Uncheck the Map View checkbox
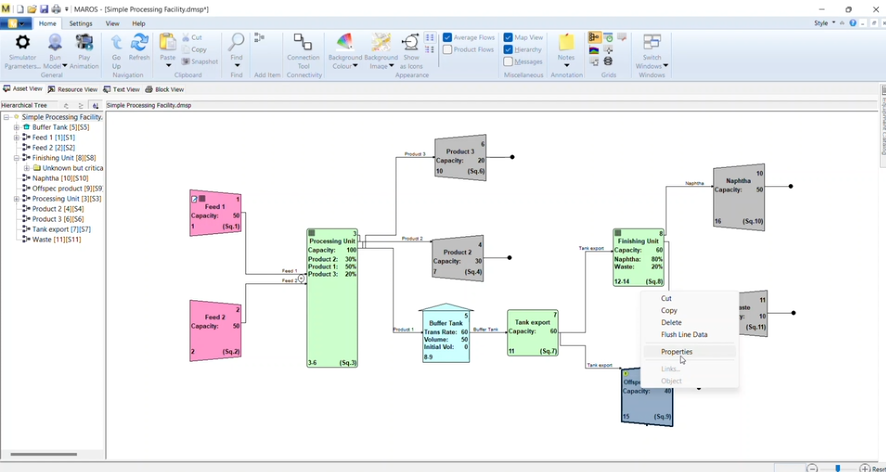Viewport: 886px width, 472px height. [508, 37]
